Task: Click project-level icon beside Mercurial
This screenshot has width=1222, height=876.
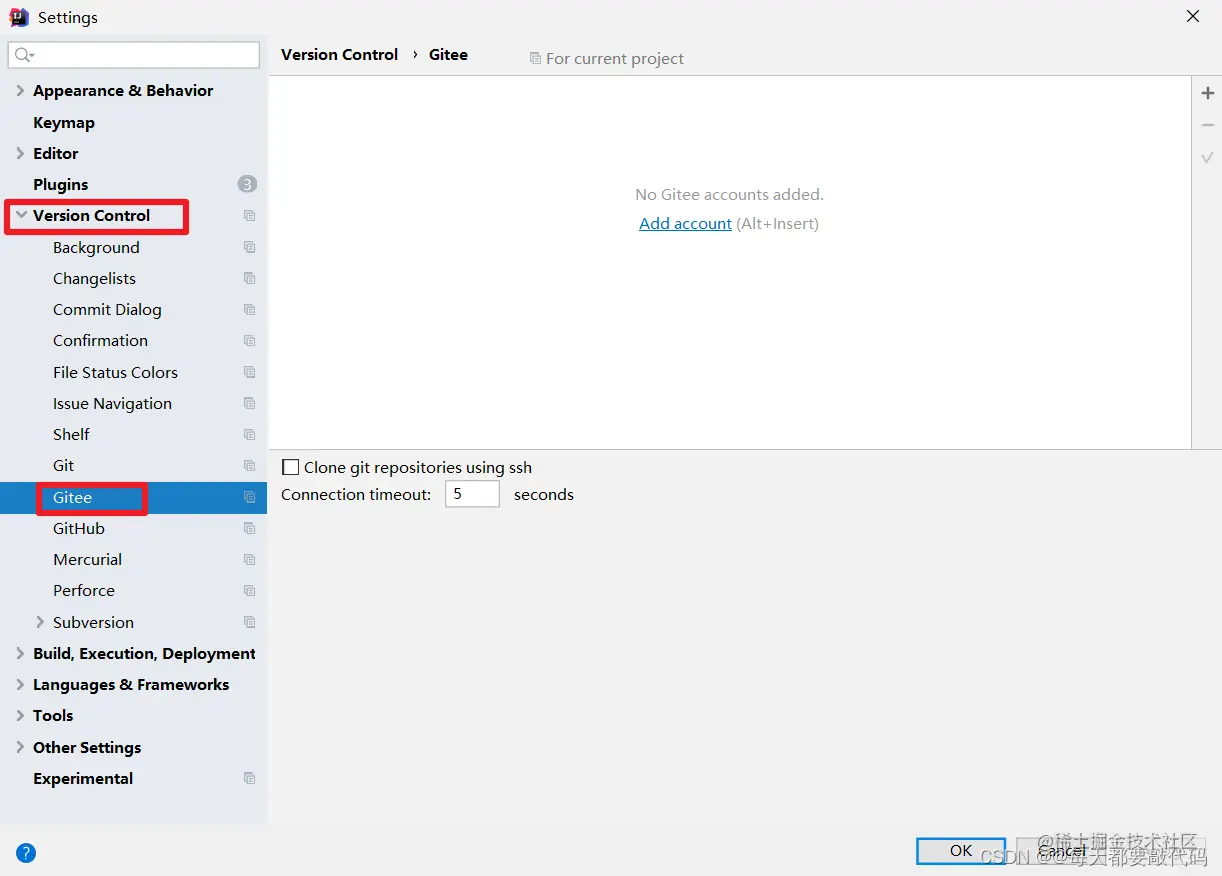Action: click(249, 559)
